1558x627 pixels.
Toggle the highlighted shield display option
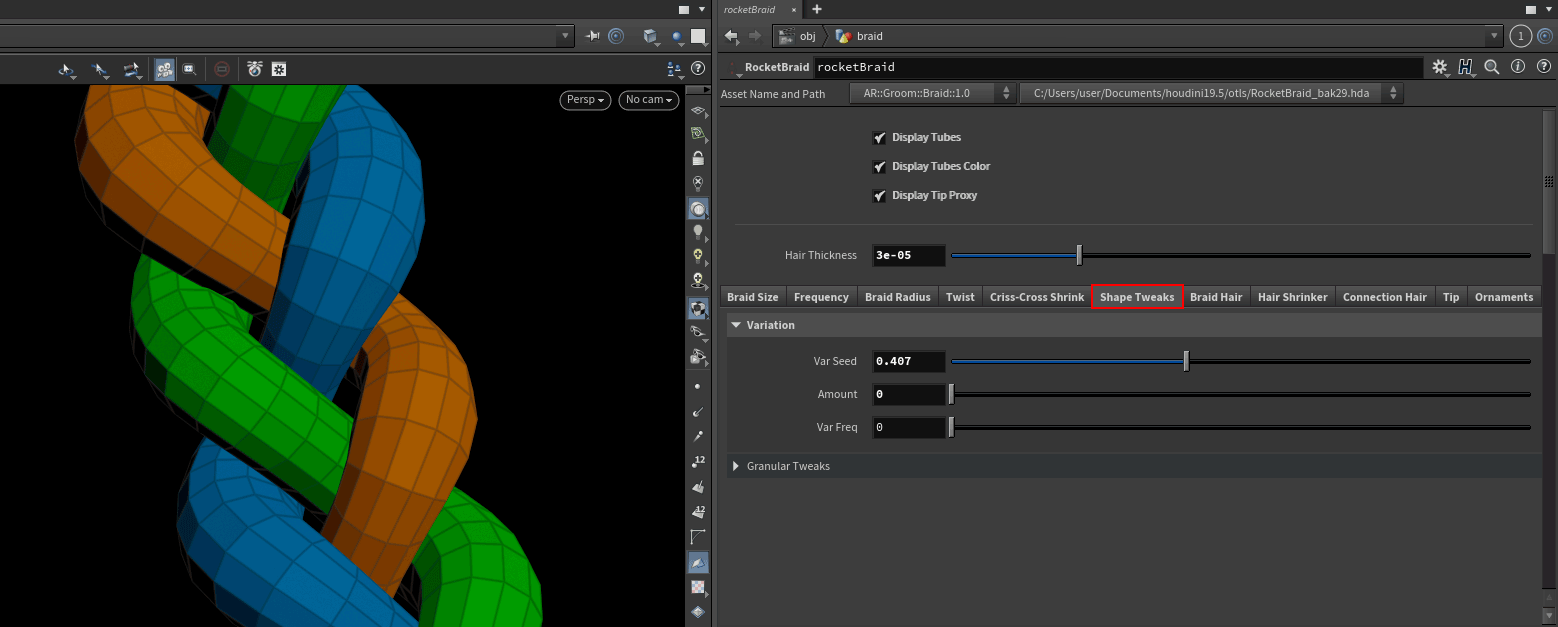click(x=698, y=309)
